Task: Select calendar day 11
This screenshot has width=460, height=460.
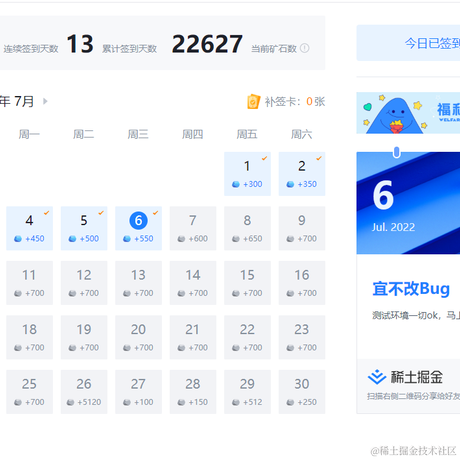Action: pyautogui.click(x=30, y=283)
